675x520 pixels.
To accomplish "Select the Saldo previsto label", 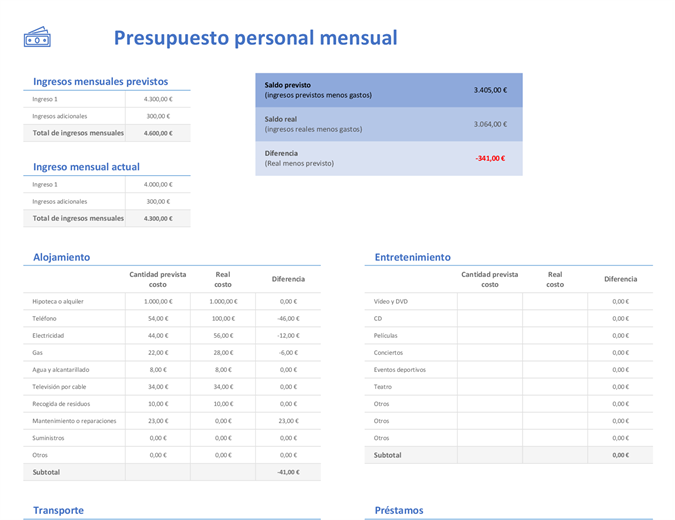I will (x=288, y=85).
